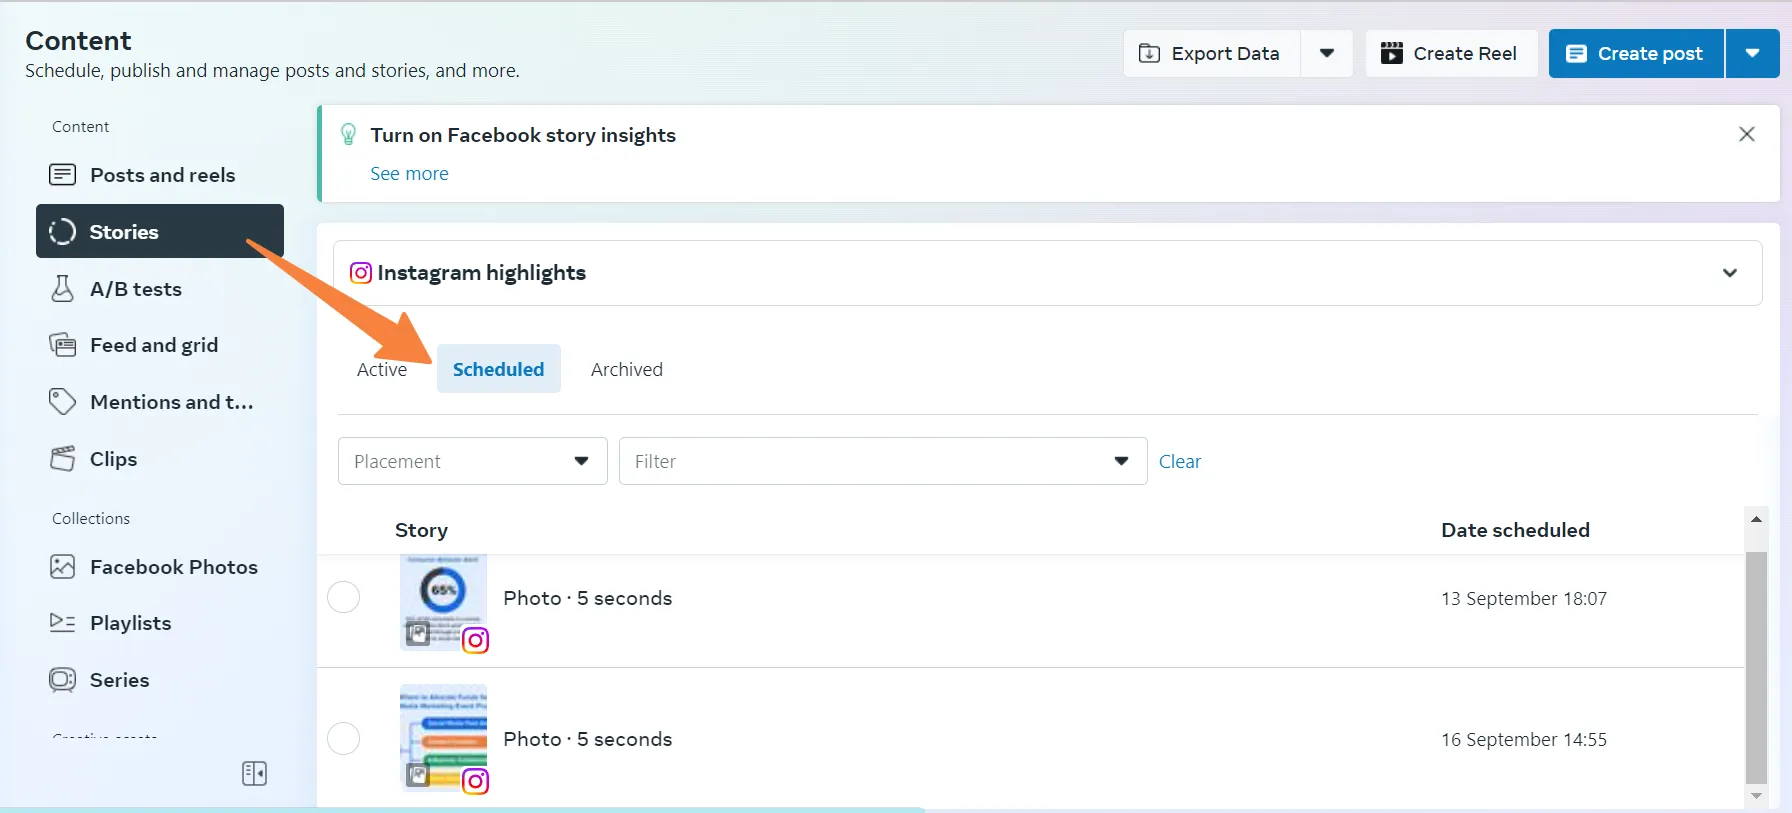The image size is (1792, 813).
Task: Click the Clips clapperboard icon
Action: (62, 459)
